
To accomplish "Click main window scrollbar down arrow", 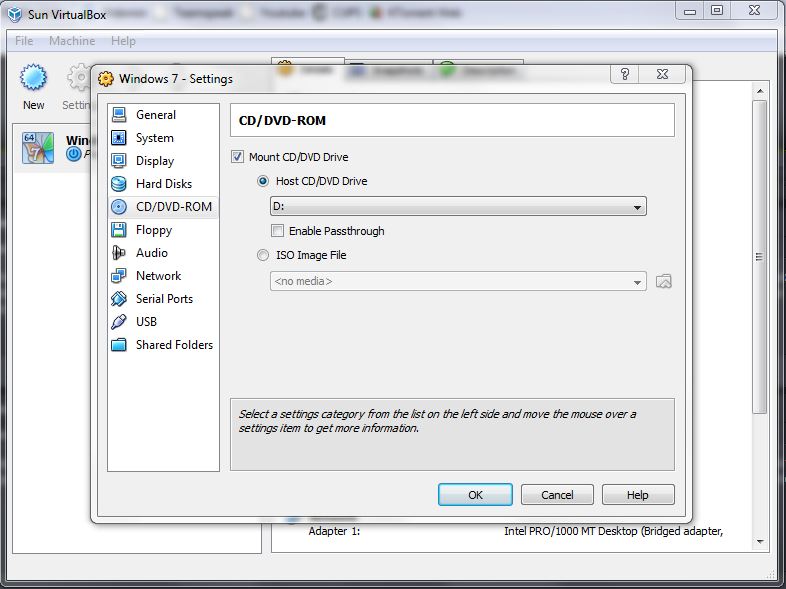I will 760,541.
